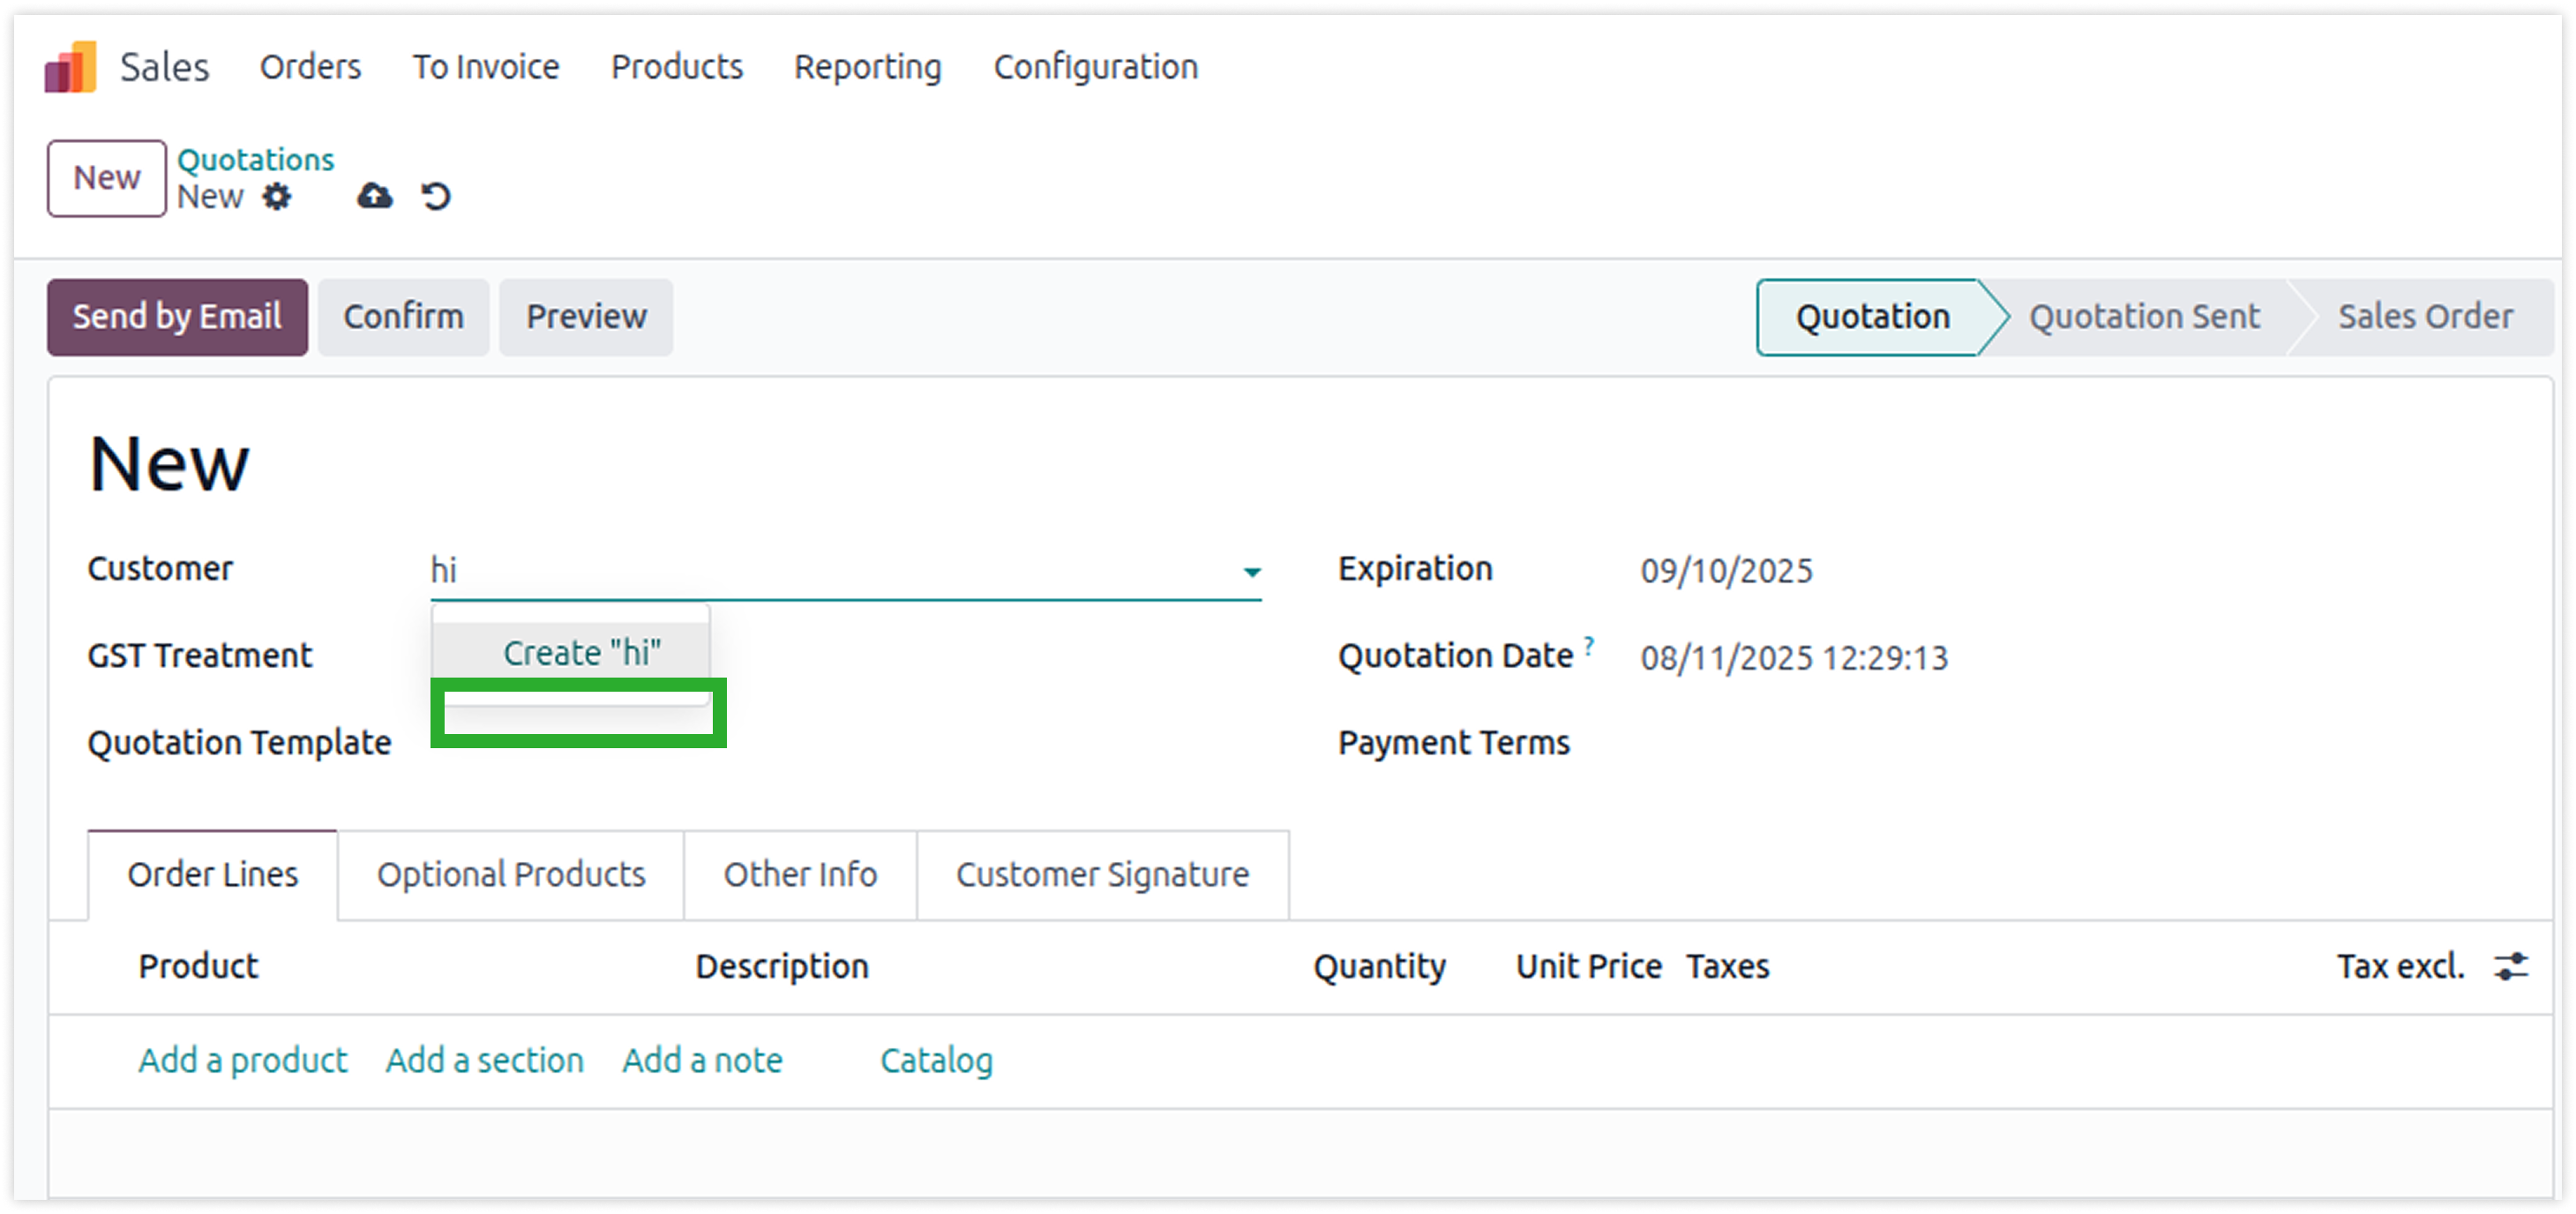The image size is (2576, 1214).
Task: Switch to the Other Info tab
Action: [x=800, y=875]
